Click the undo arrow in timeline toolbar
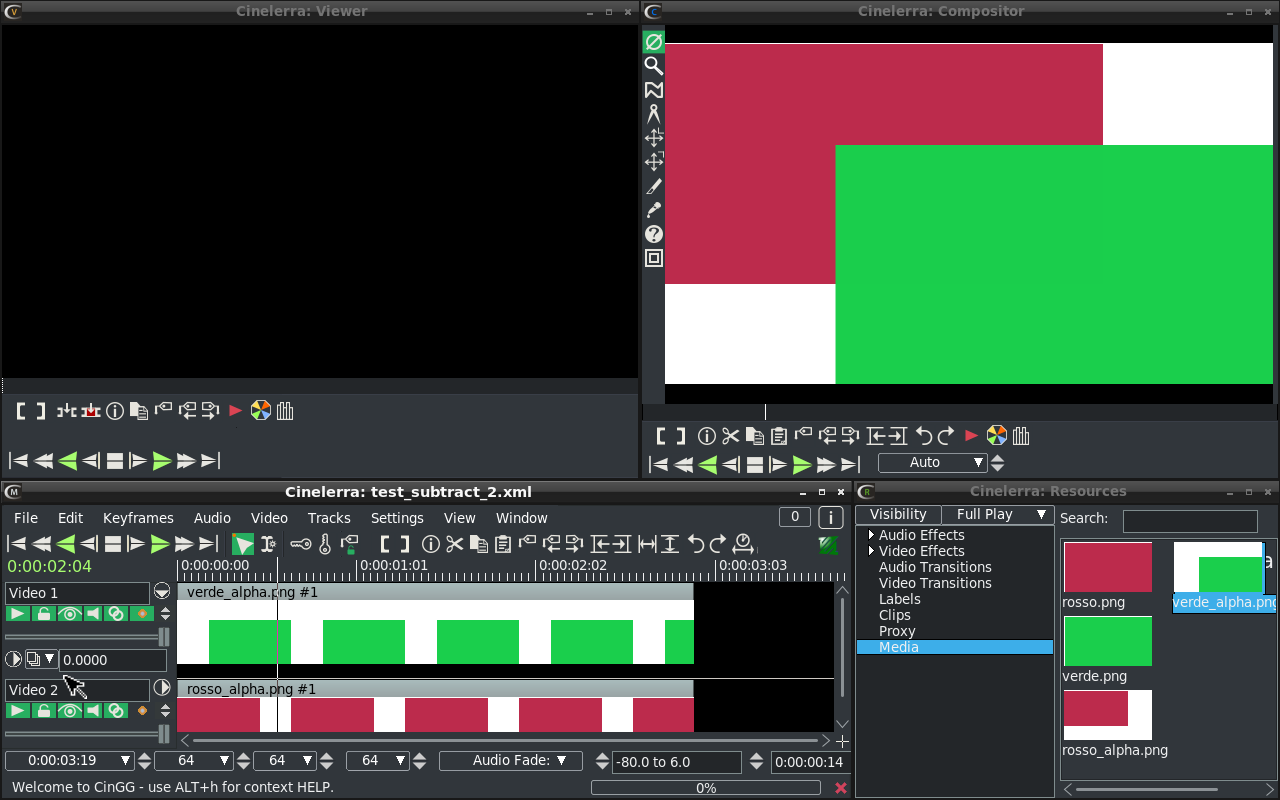1280x800 pixels. [x=695, y=544]
